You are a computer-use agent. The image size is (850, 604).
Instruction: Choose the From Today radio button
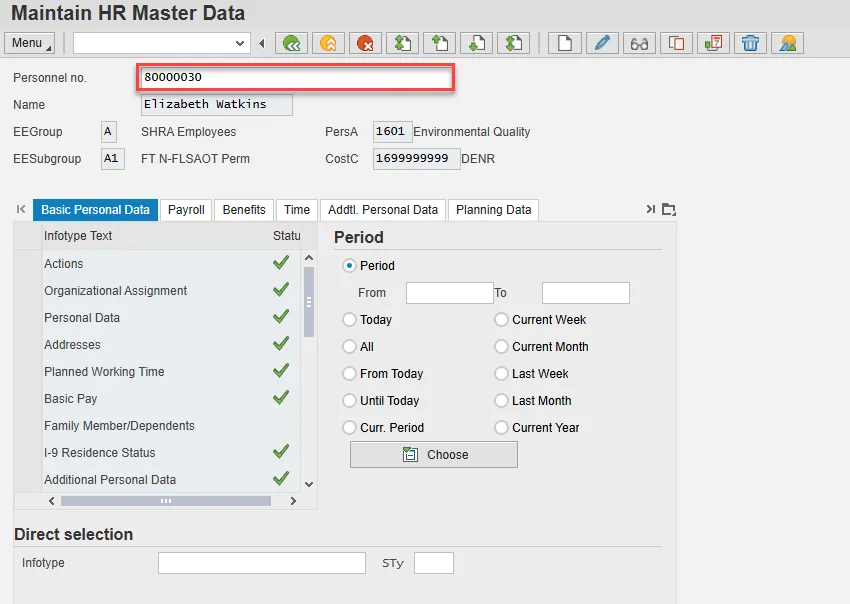[349, 374]
